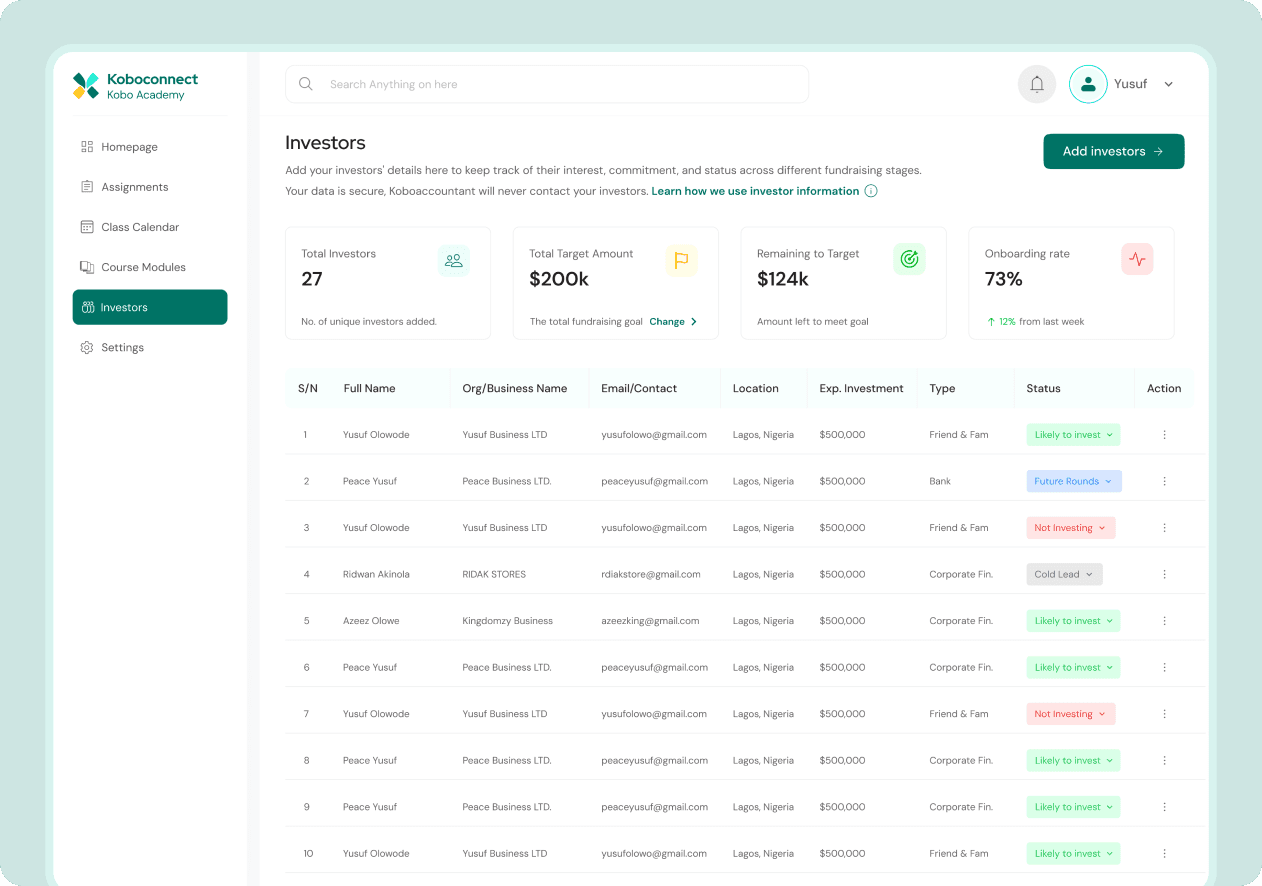Open Class Calendar in the sidebar
Image resolution: width=1262 pixels, height=886 pixels.
pos(140,227)
